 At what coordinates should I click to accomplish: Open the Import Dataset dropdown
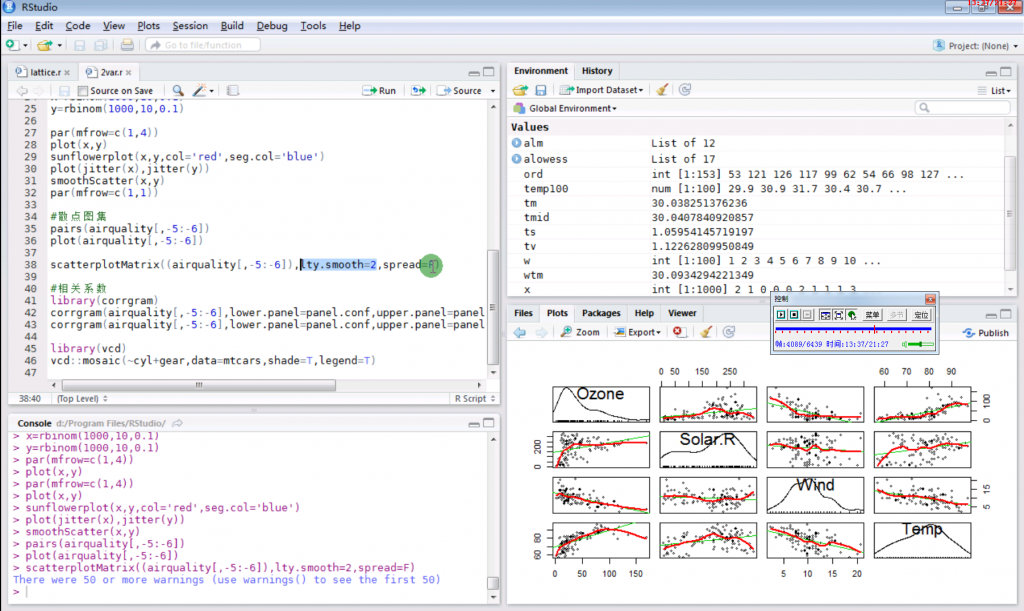[601, 90]
